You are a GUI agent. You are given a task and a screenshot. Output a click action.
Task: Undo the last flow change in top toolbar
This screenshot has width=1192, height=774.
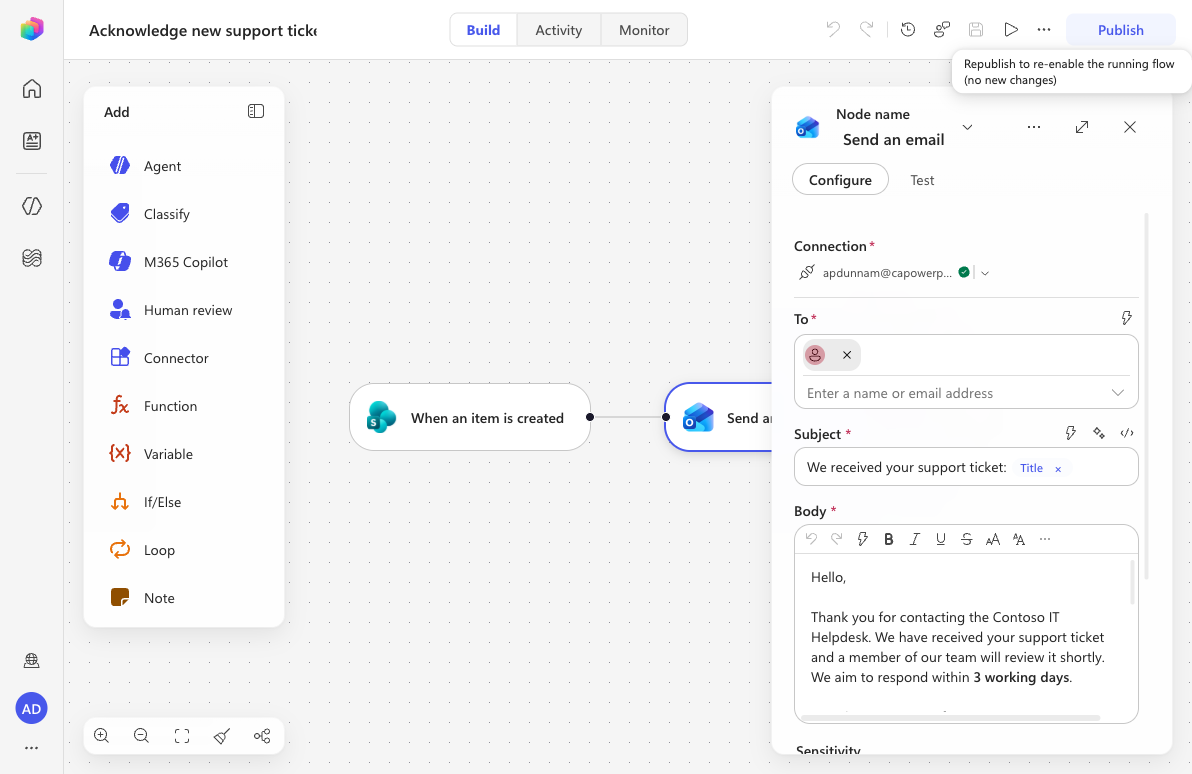point(833,30)
